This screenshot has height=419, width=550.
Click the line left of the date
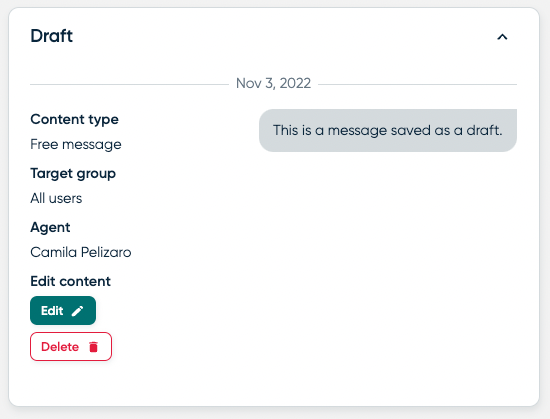(129, 84)
